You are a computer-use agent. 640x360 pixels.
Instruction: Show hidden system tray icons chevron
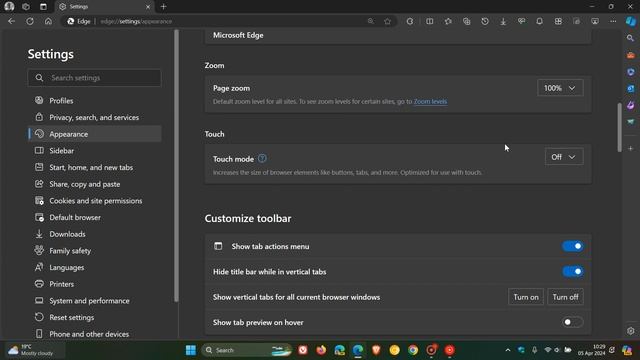(508, 350)
